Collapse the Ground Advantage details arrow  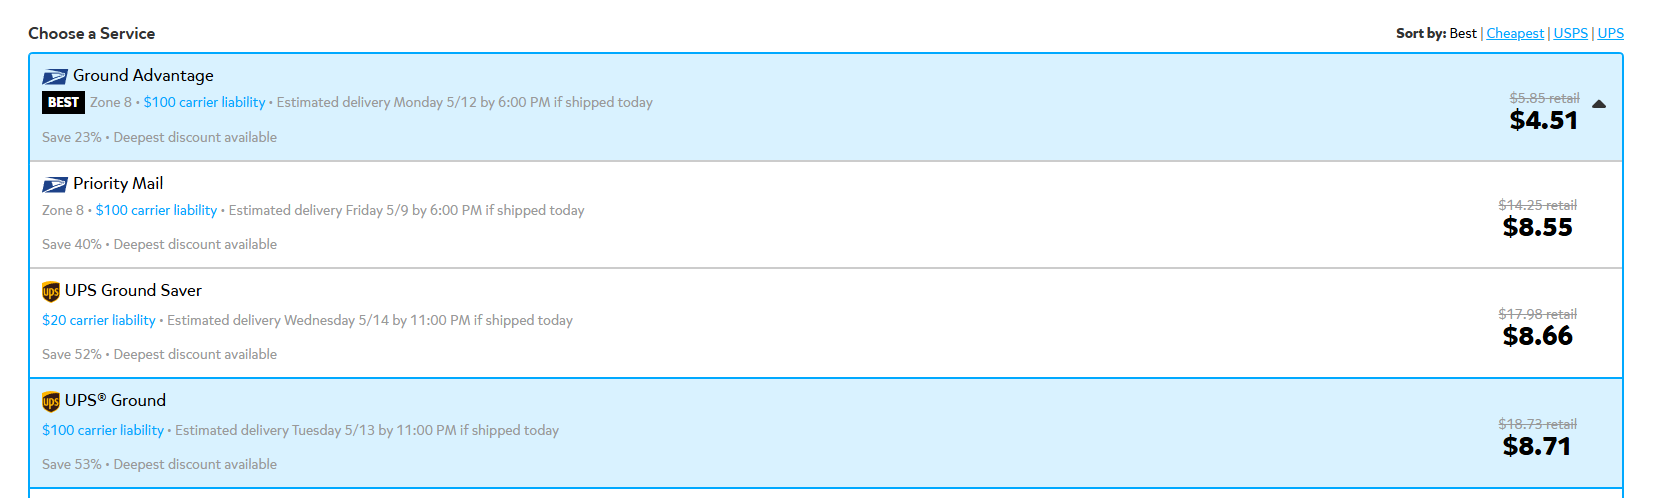[1599, 104]
